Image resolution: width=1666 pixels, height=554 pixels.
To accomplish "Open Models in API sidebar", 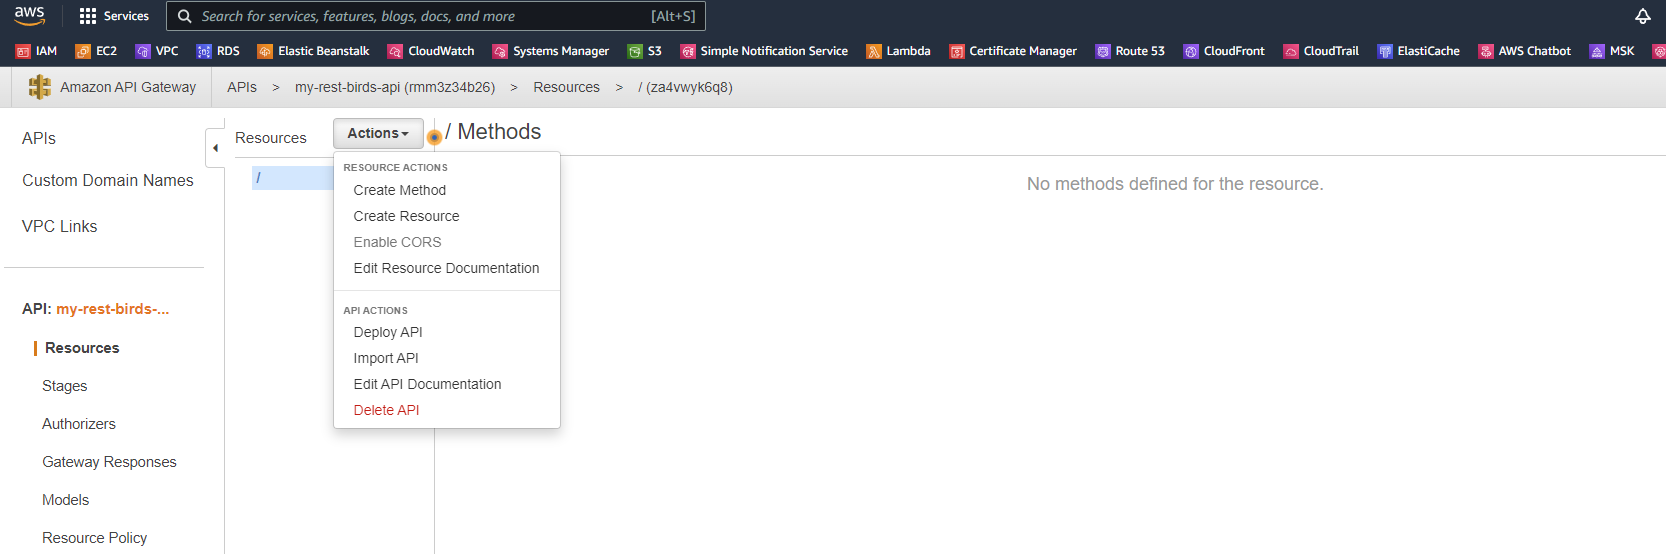I will (66, 500).
